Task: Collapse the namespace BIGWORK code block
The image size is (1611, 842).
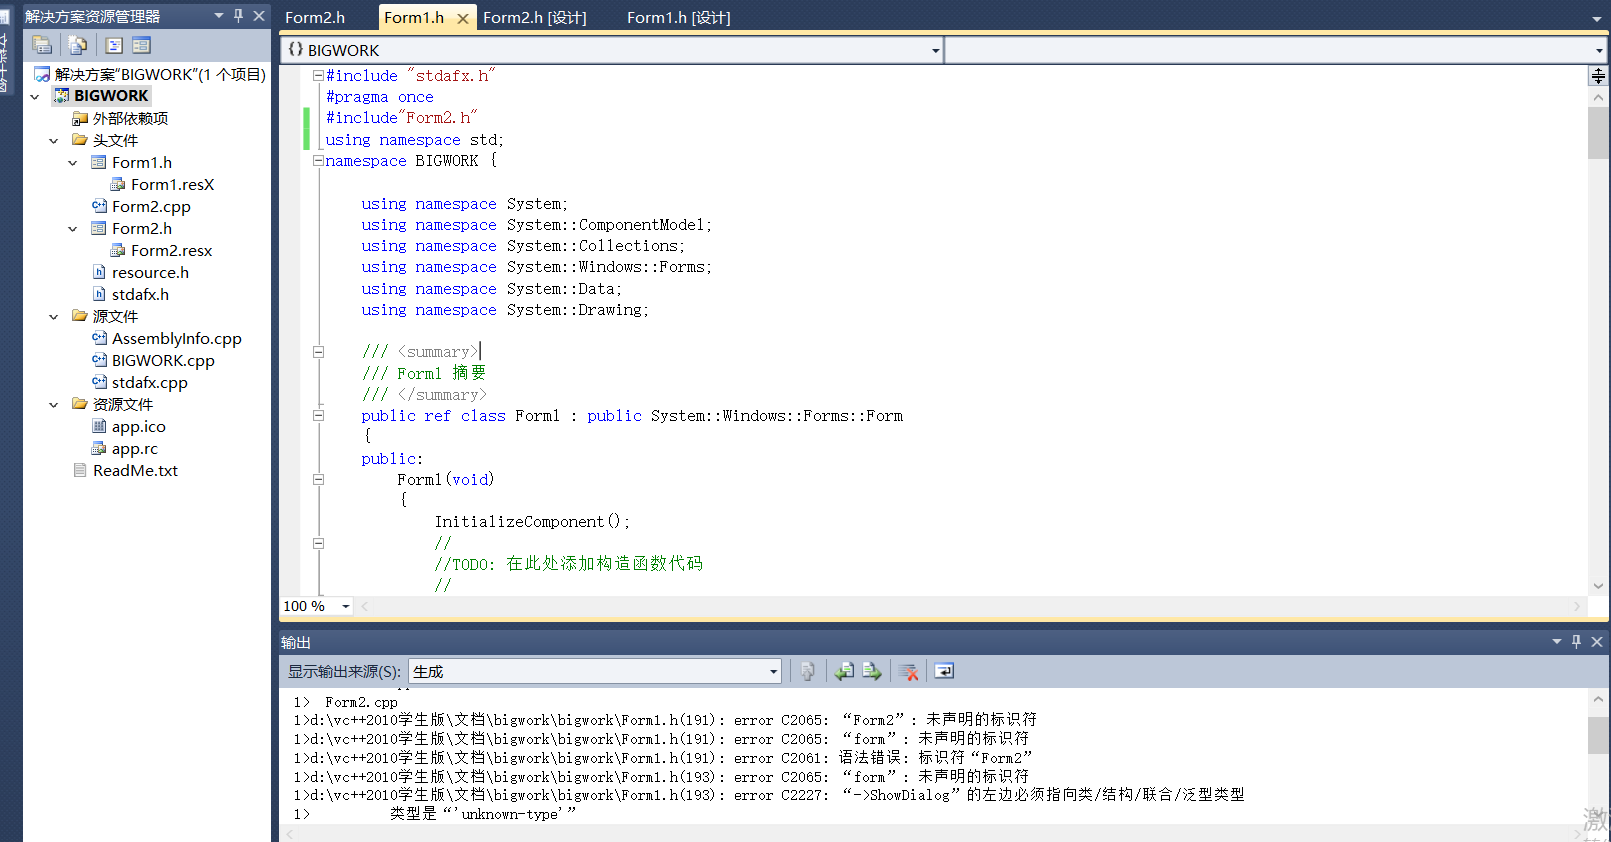Action: tap(318, 160)
